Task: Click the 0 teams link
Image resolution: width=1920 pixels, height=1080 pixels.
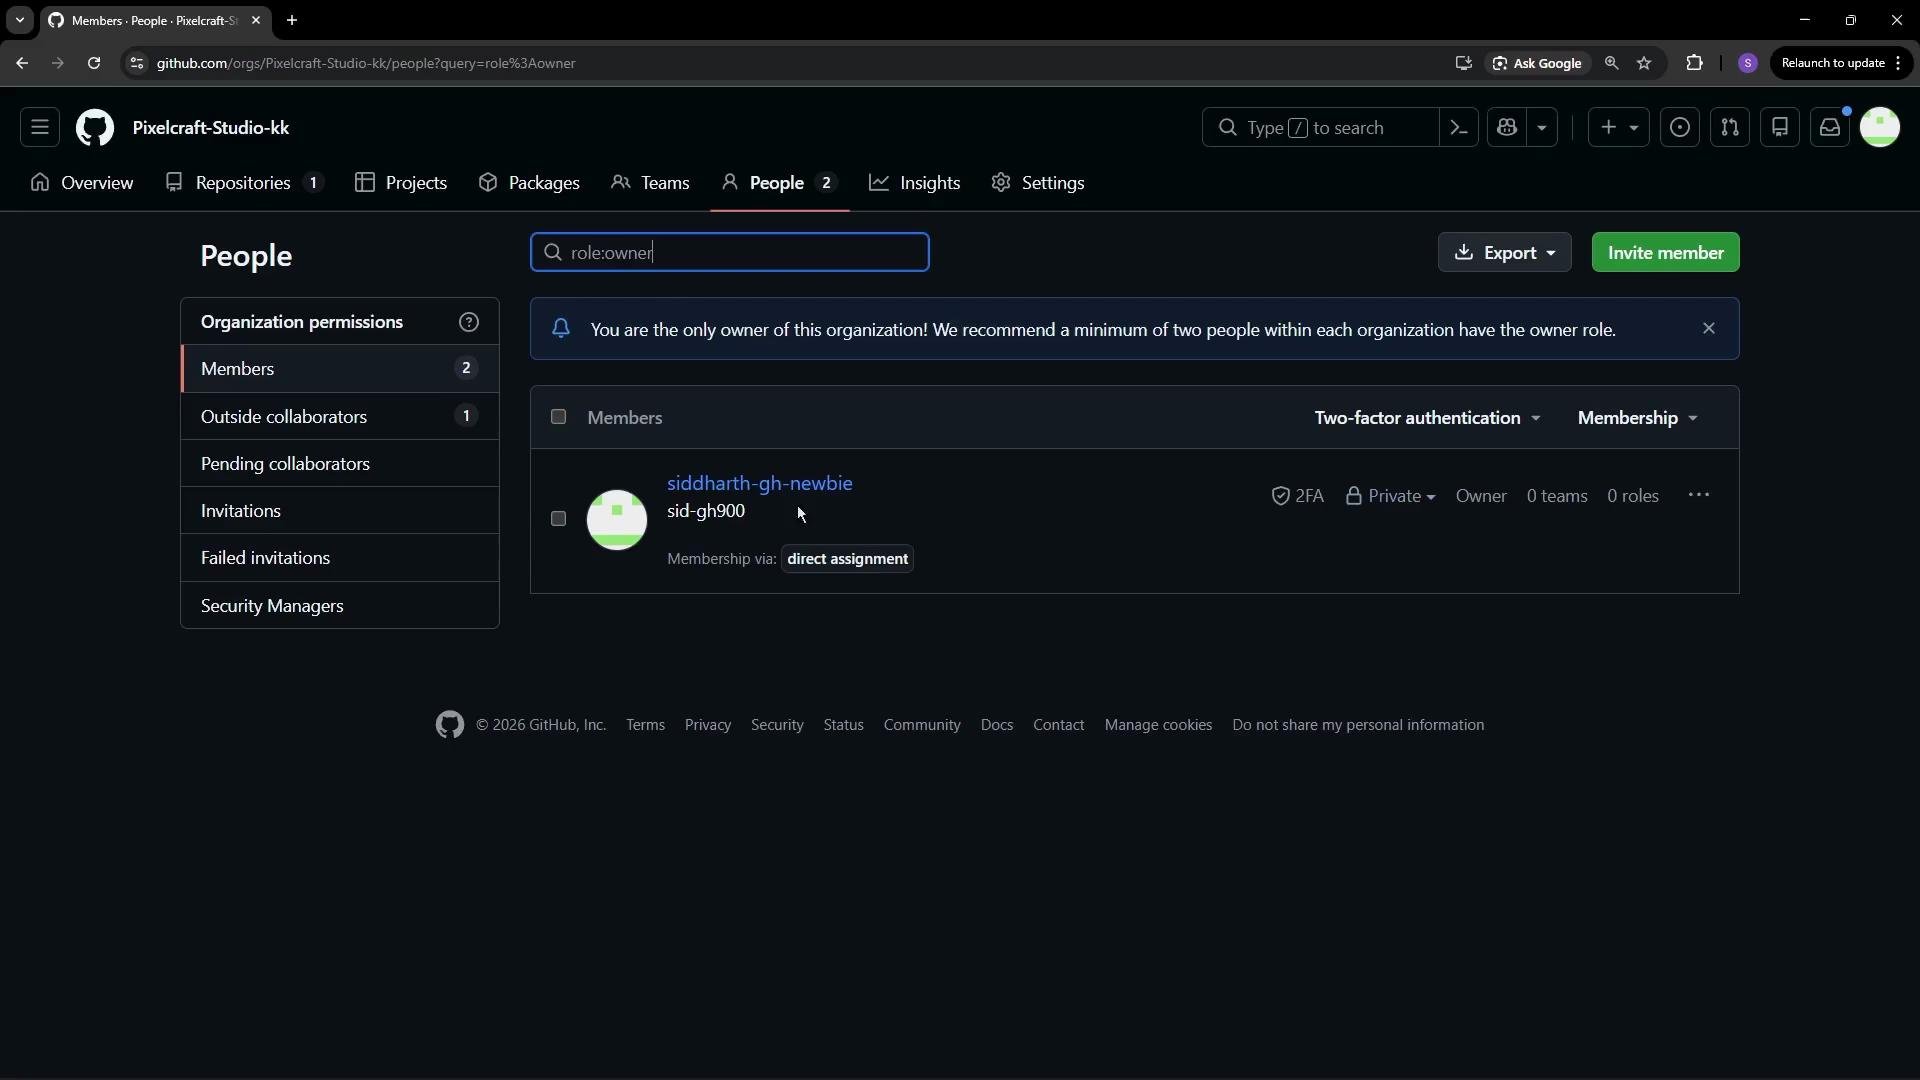Action: tap(1557, 496)
